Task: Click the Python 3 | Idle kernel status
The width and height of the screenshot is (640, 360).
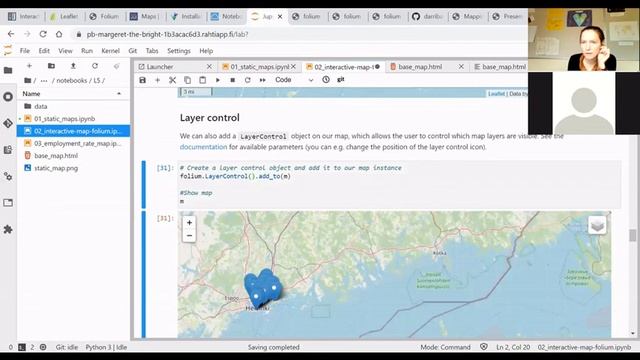Action: pyautogui.click(x=106, y=347)
